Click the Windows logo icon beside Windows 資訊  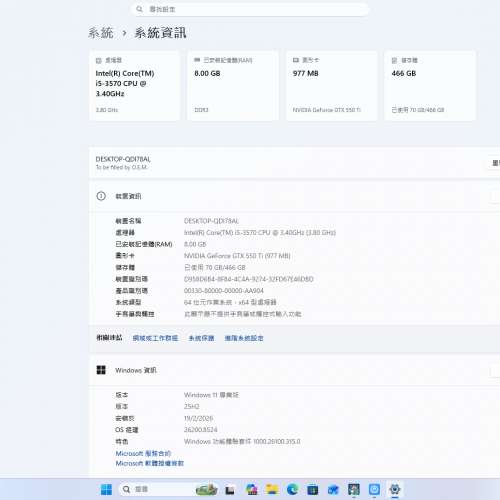point(101,370)
